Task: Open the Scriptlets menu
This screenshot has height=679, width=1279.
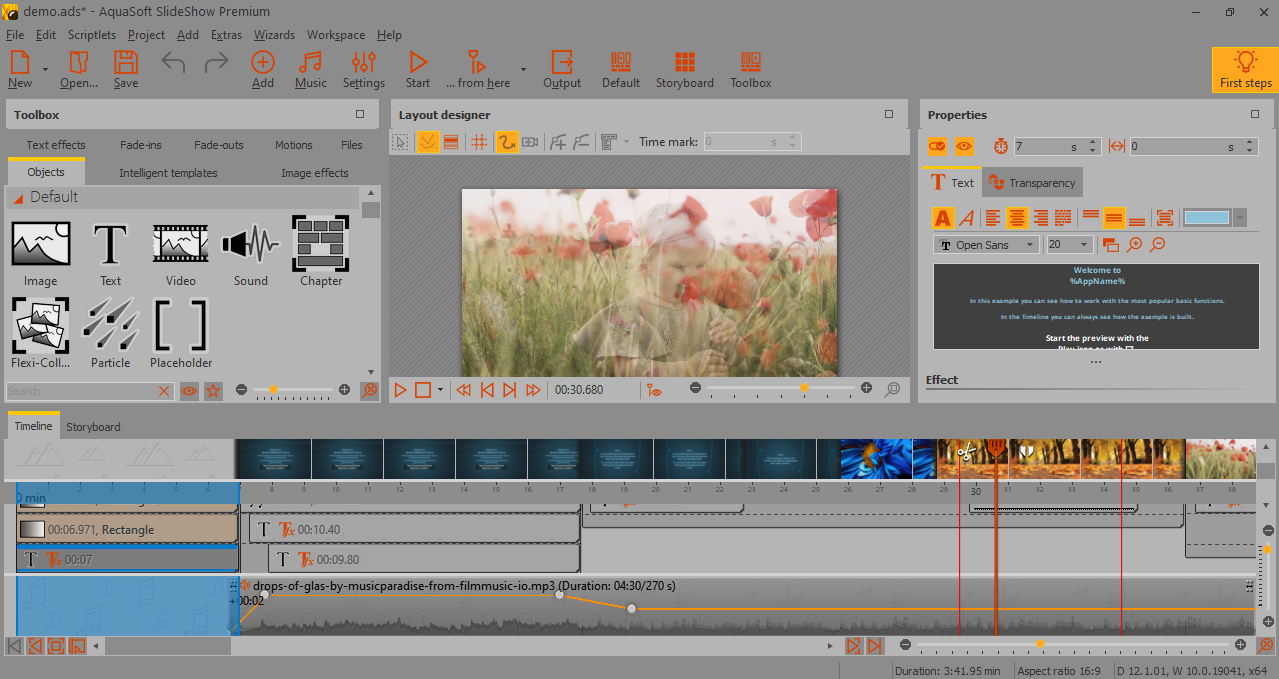Action: pos(92,34)
